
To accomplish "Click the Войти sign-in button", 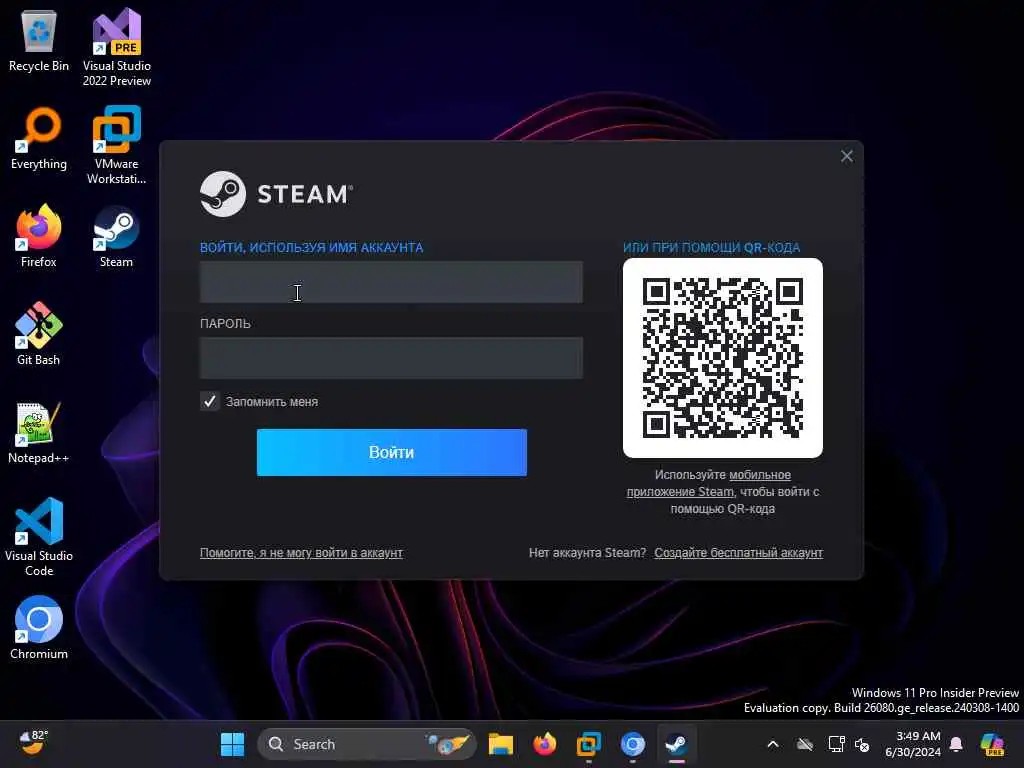I will pos(392,453).
